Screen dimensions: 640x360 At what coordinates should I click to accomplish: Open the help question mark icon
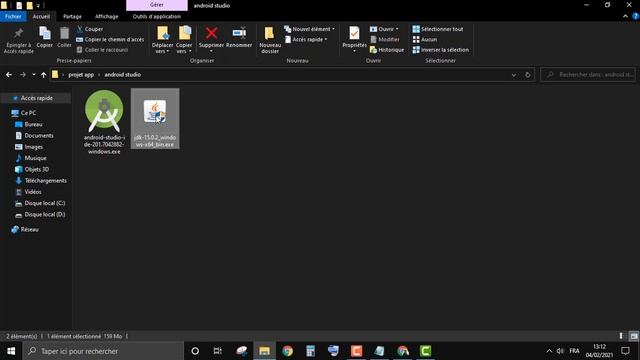pyautogui.click(x=635, y=16)
